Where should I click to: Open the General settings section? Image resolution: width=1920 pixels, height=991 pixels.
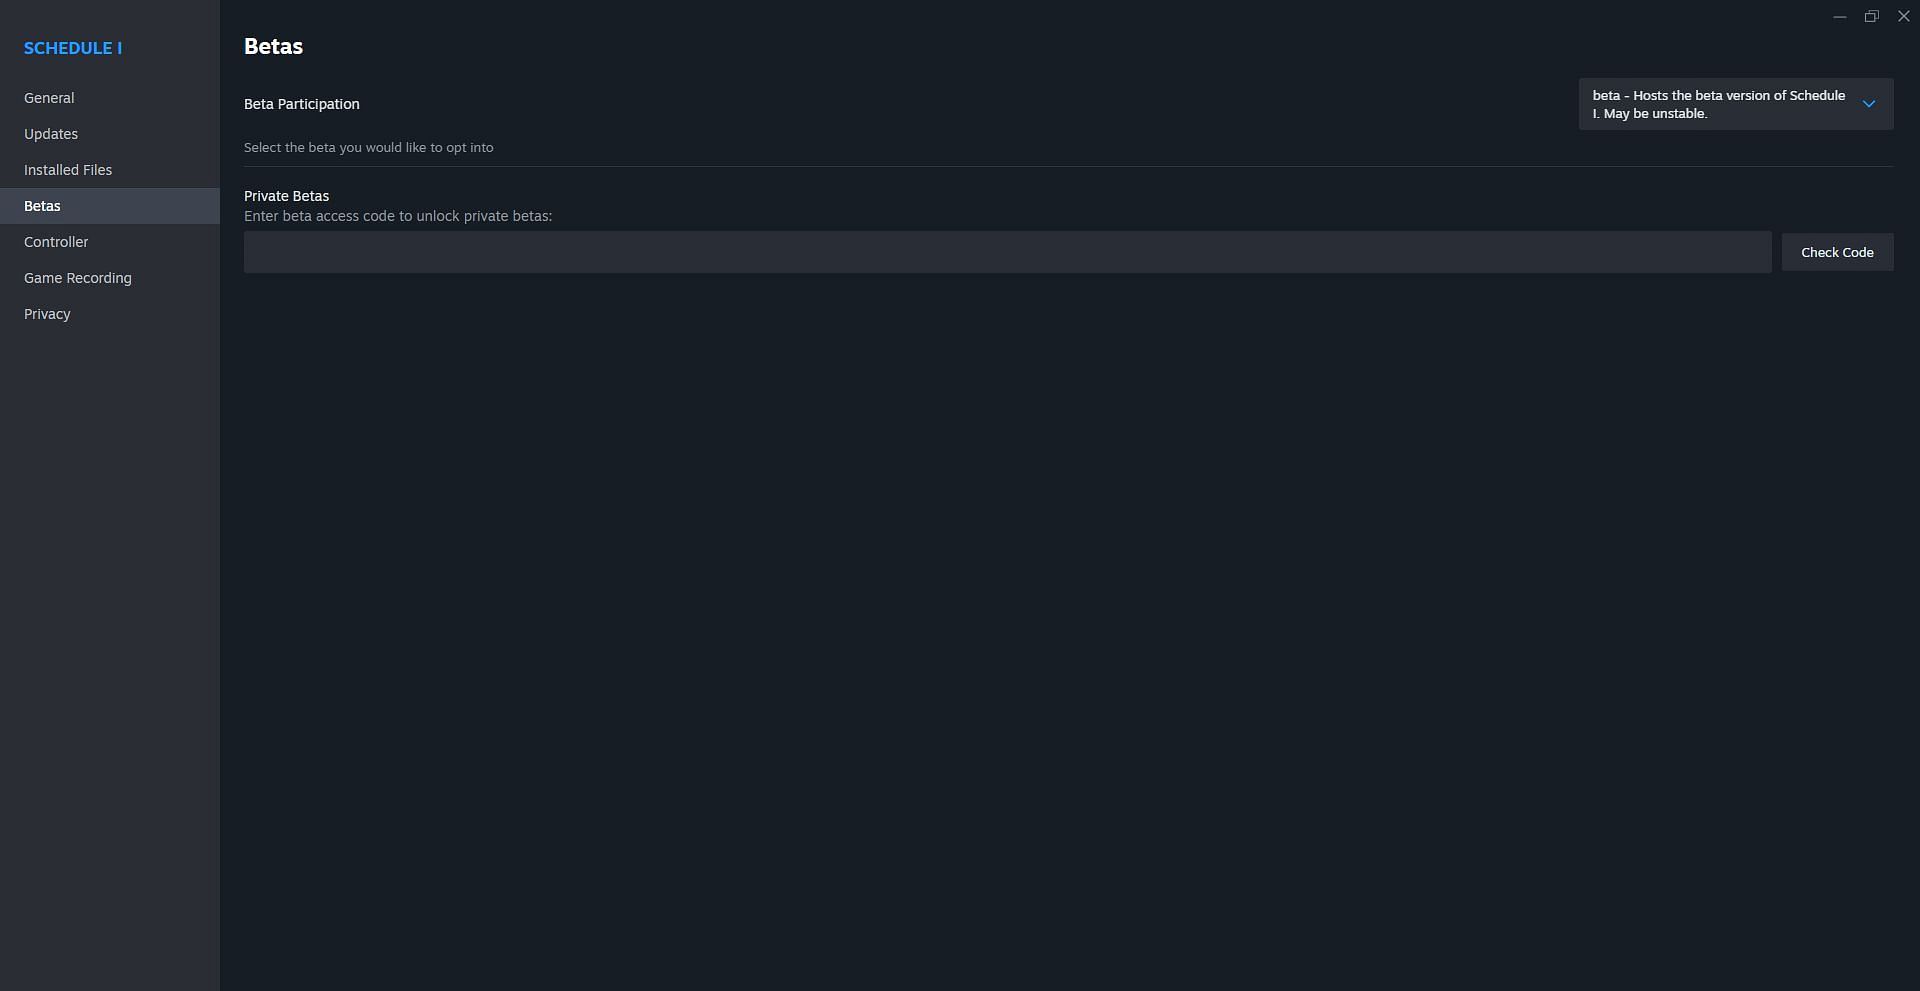(109, 98)
